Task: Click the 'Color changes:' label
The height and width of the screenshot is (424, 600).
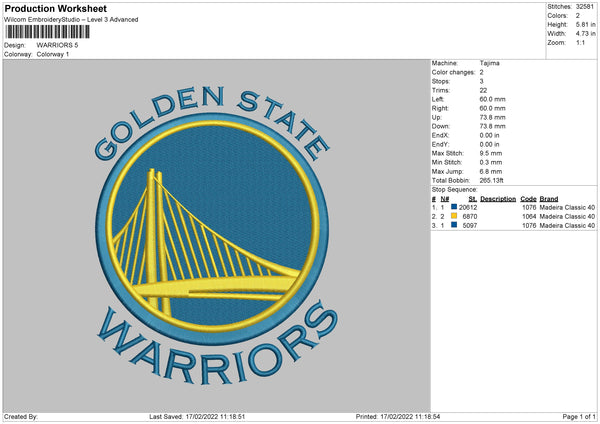Action: [x=453, y=72]
